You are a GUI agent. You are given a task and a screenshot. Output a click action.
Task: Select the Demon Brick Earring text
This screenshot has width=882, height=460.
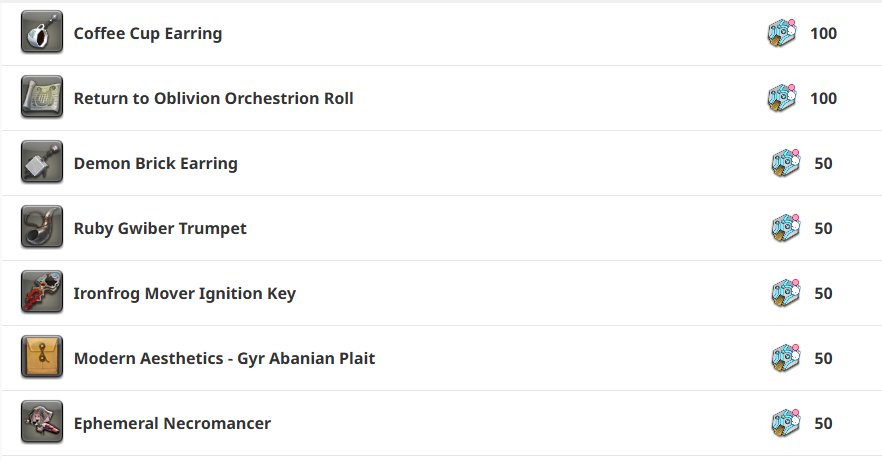pyautogui.click(x=156, y=164)
